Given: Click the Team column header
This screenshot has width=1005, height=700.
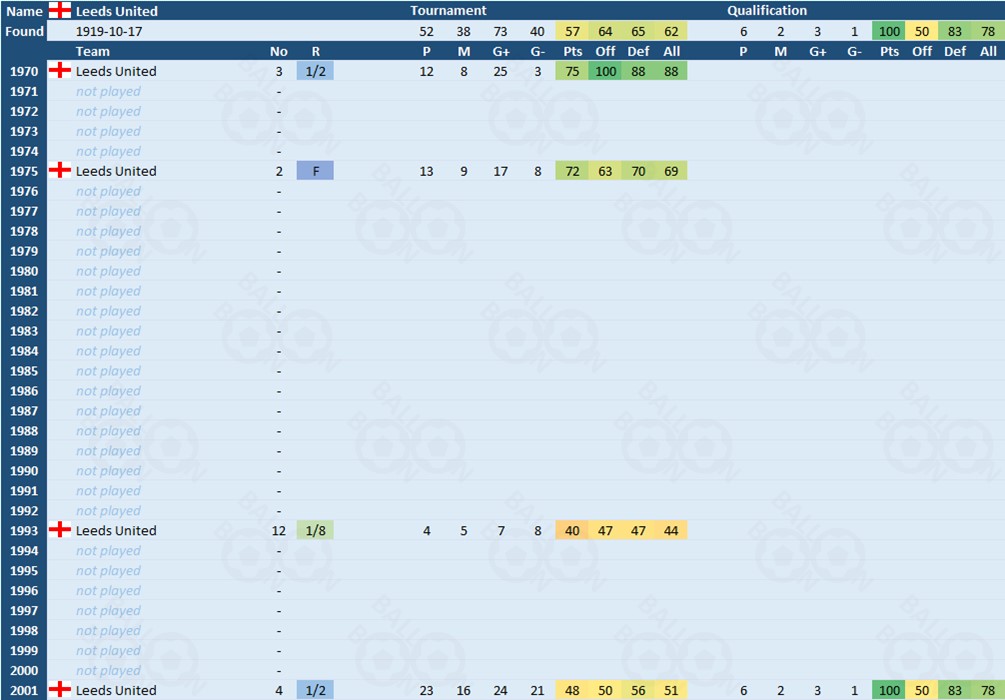Looking at the screenshot, I should pos(93,51).
